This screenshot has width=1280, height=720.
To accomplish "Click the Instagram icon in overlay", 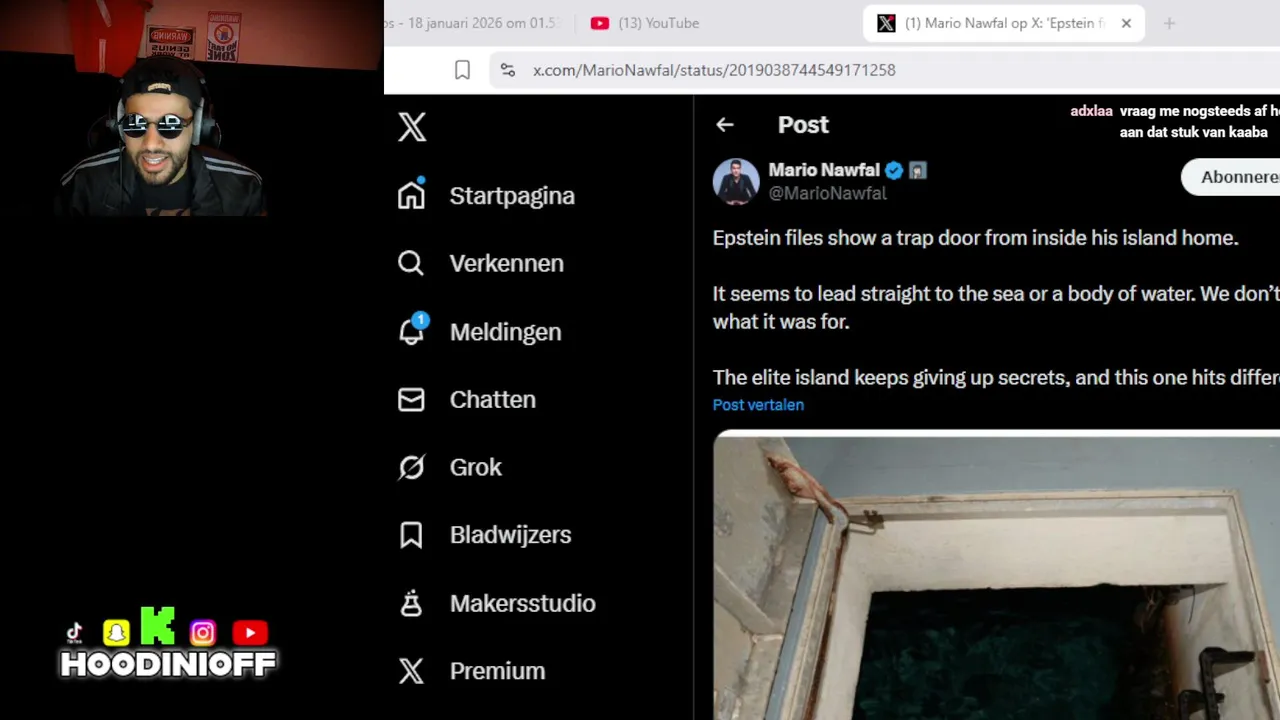I will point(203,633).
